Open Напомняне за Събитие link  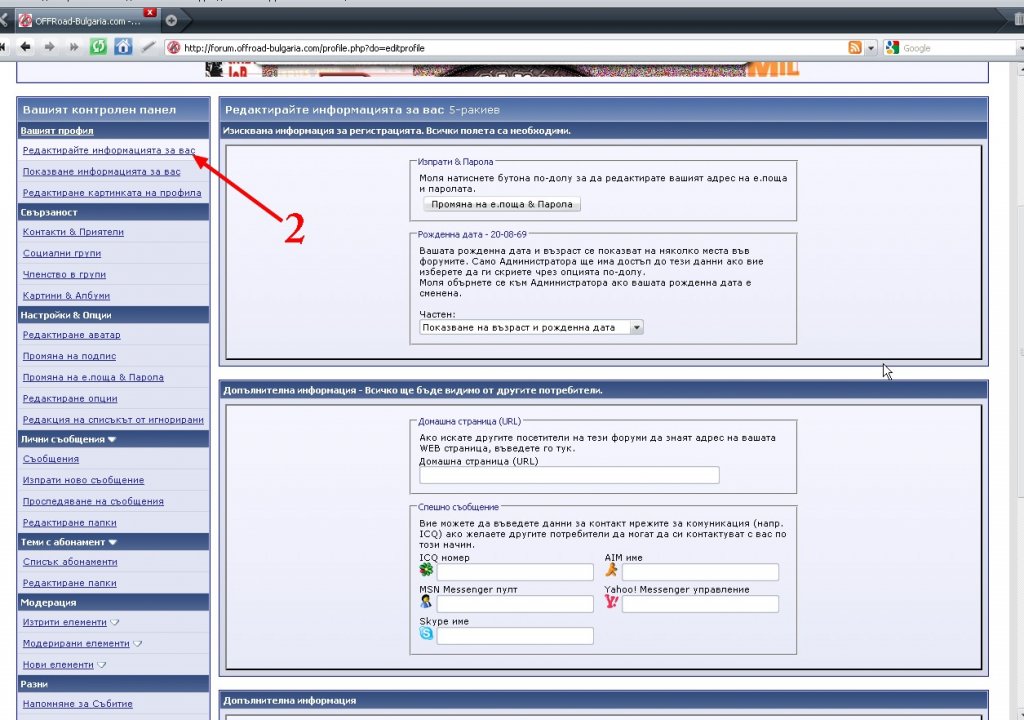77,704
